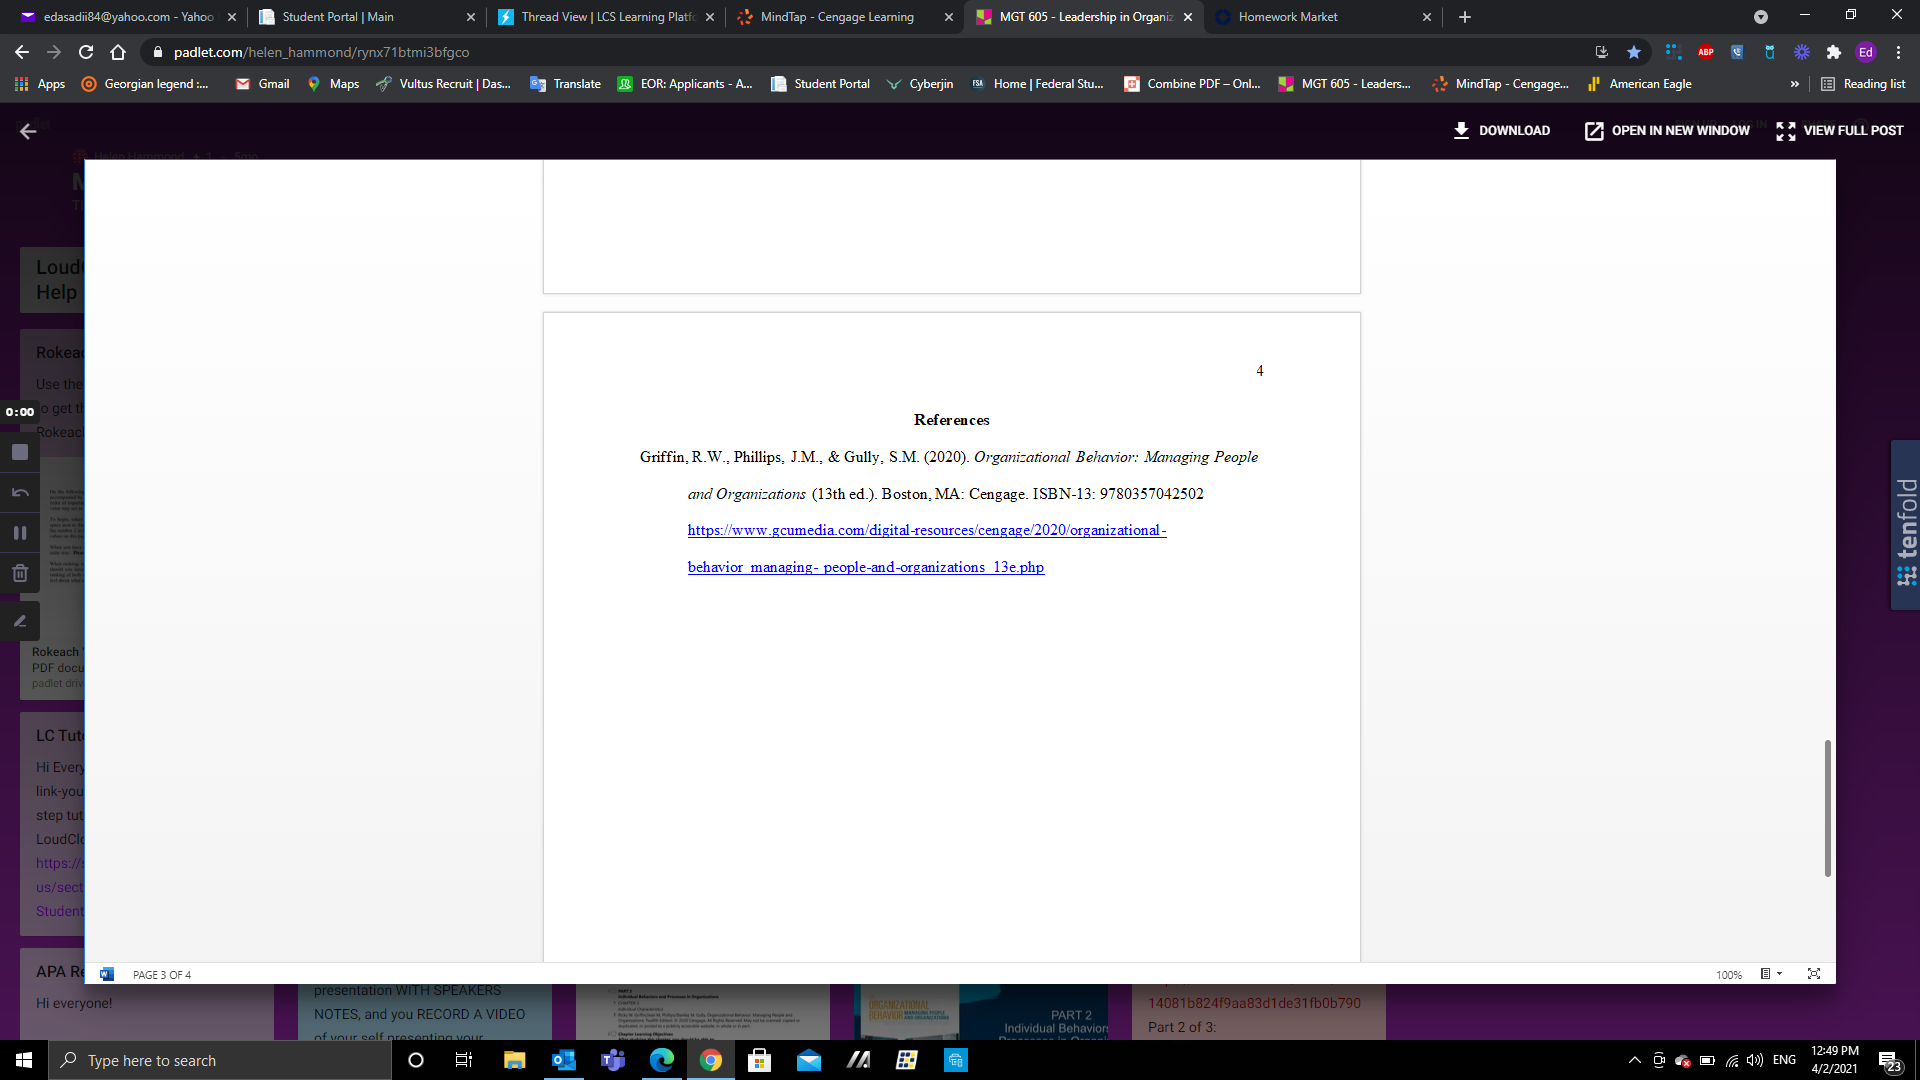The height and width of the screenshot is (1080, 1920).
Task: Reload the current page
Action: (x=86, y=52)
